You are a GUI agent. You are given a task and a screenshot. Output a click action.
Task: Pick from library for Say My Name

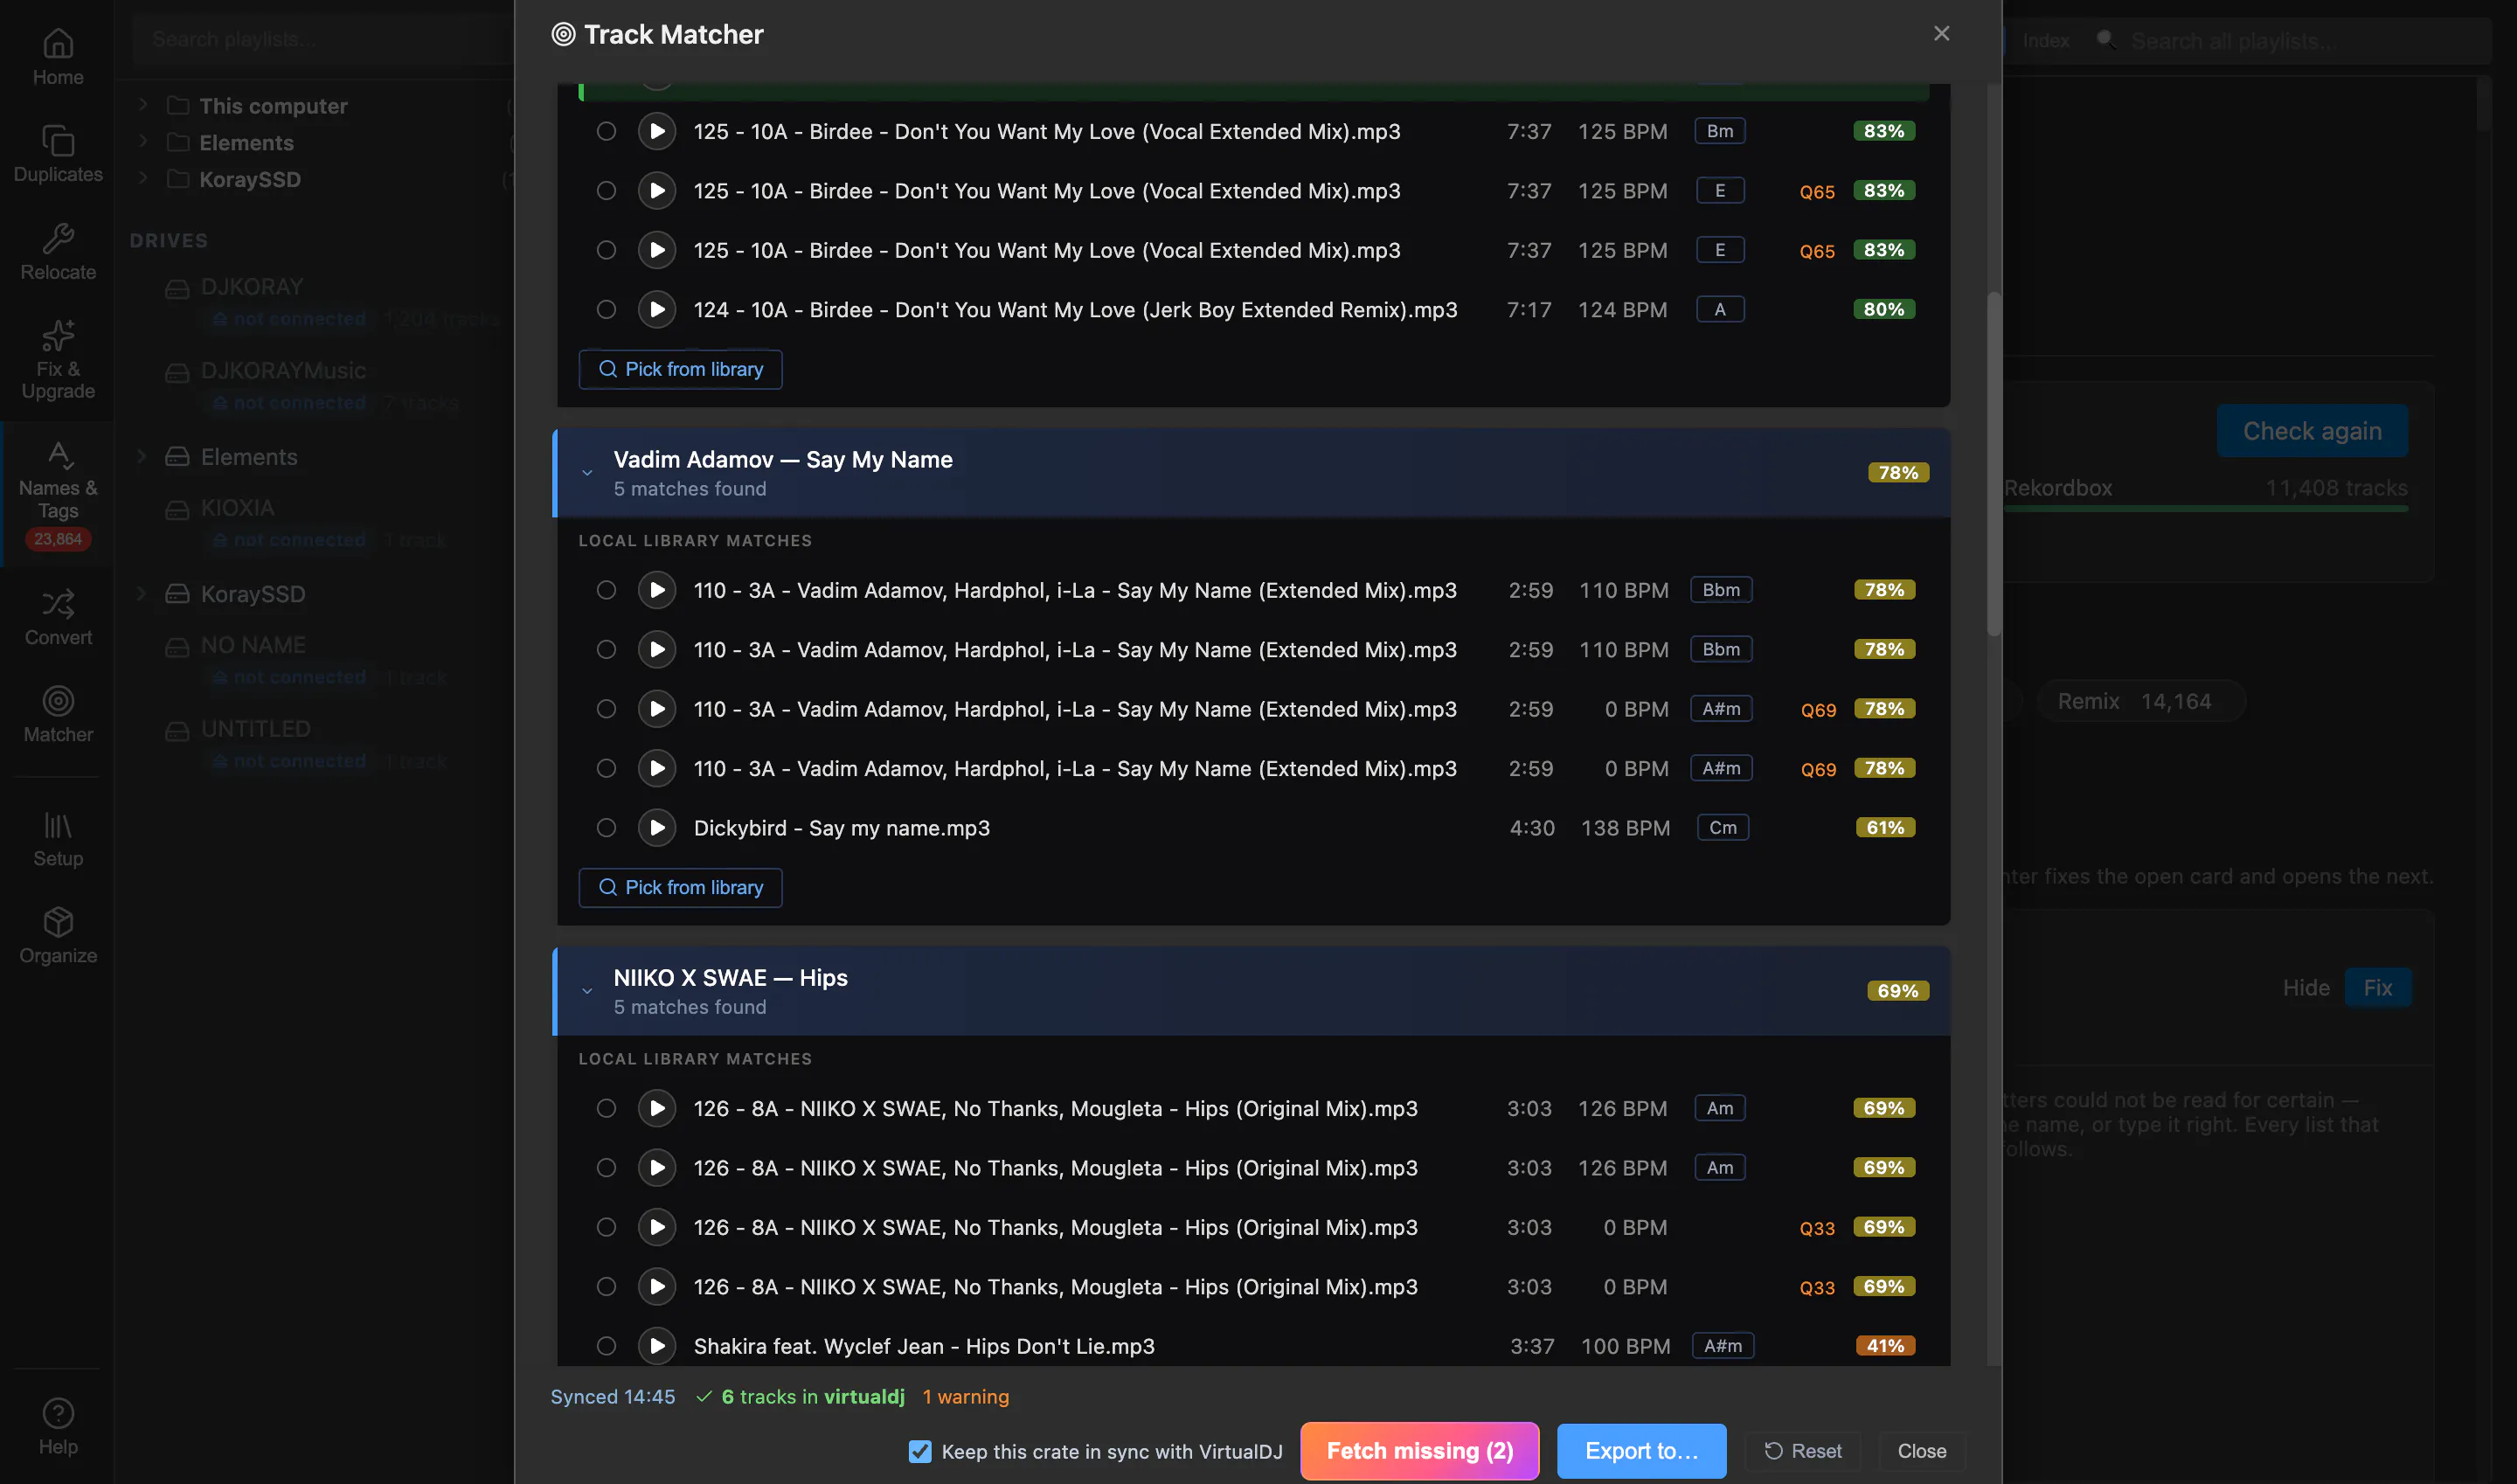coord(680,888)
